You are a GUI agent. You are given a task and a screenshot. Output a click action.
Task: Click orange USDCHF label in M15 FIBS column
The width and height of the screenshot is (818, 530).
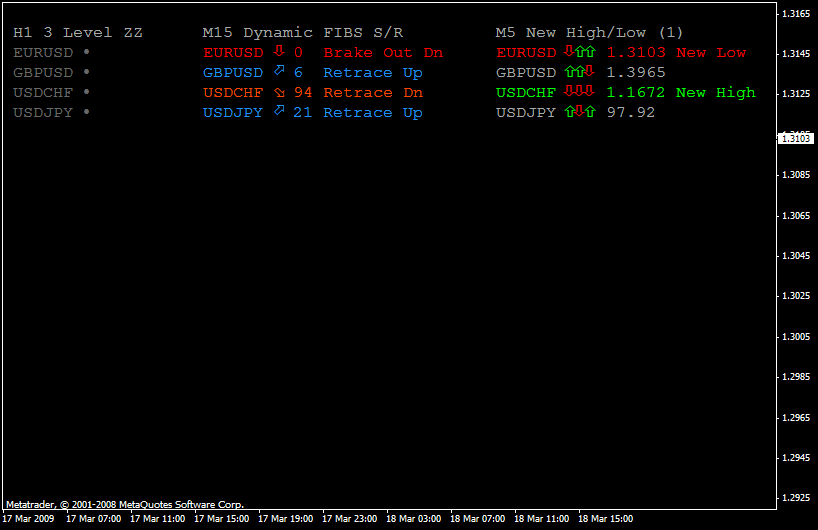(233, 92)
